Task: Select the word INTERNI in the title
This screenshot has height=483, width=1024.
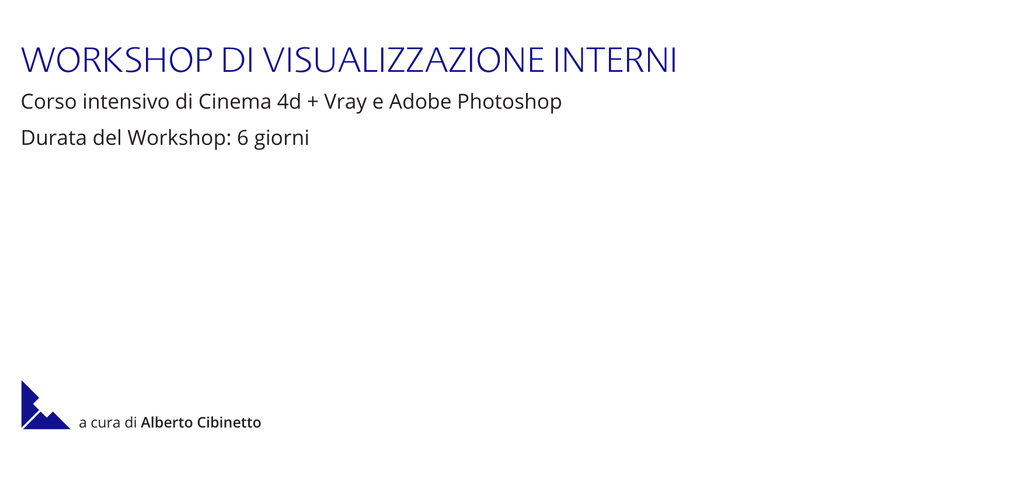Action: 615,60
